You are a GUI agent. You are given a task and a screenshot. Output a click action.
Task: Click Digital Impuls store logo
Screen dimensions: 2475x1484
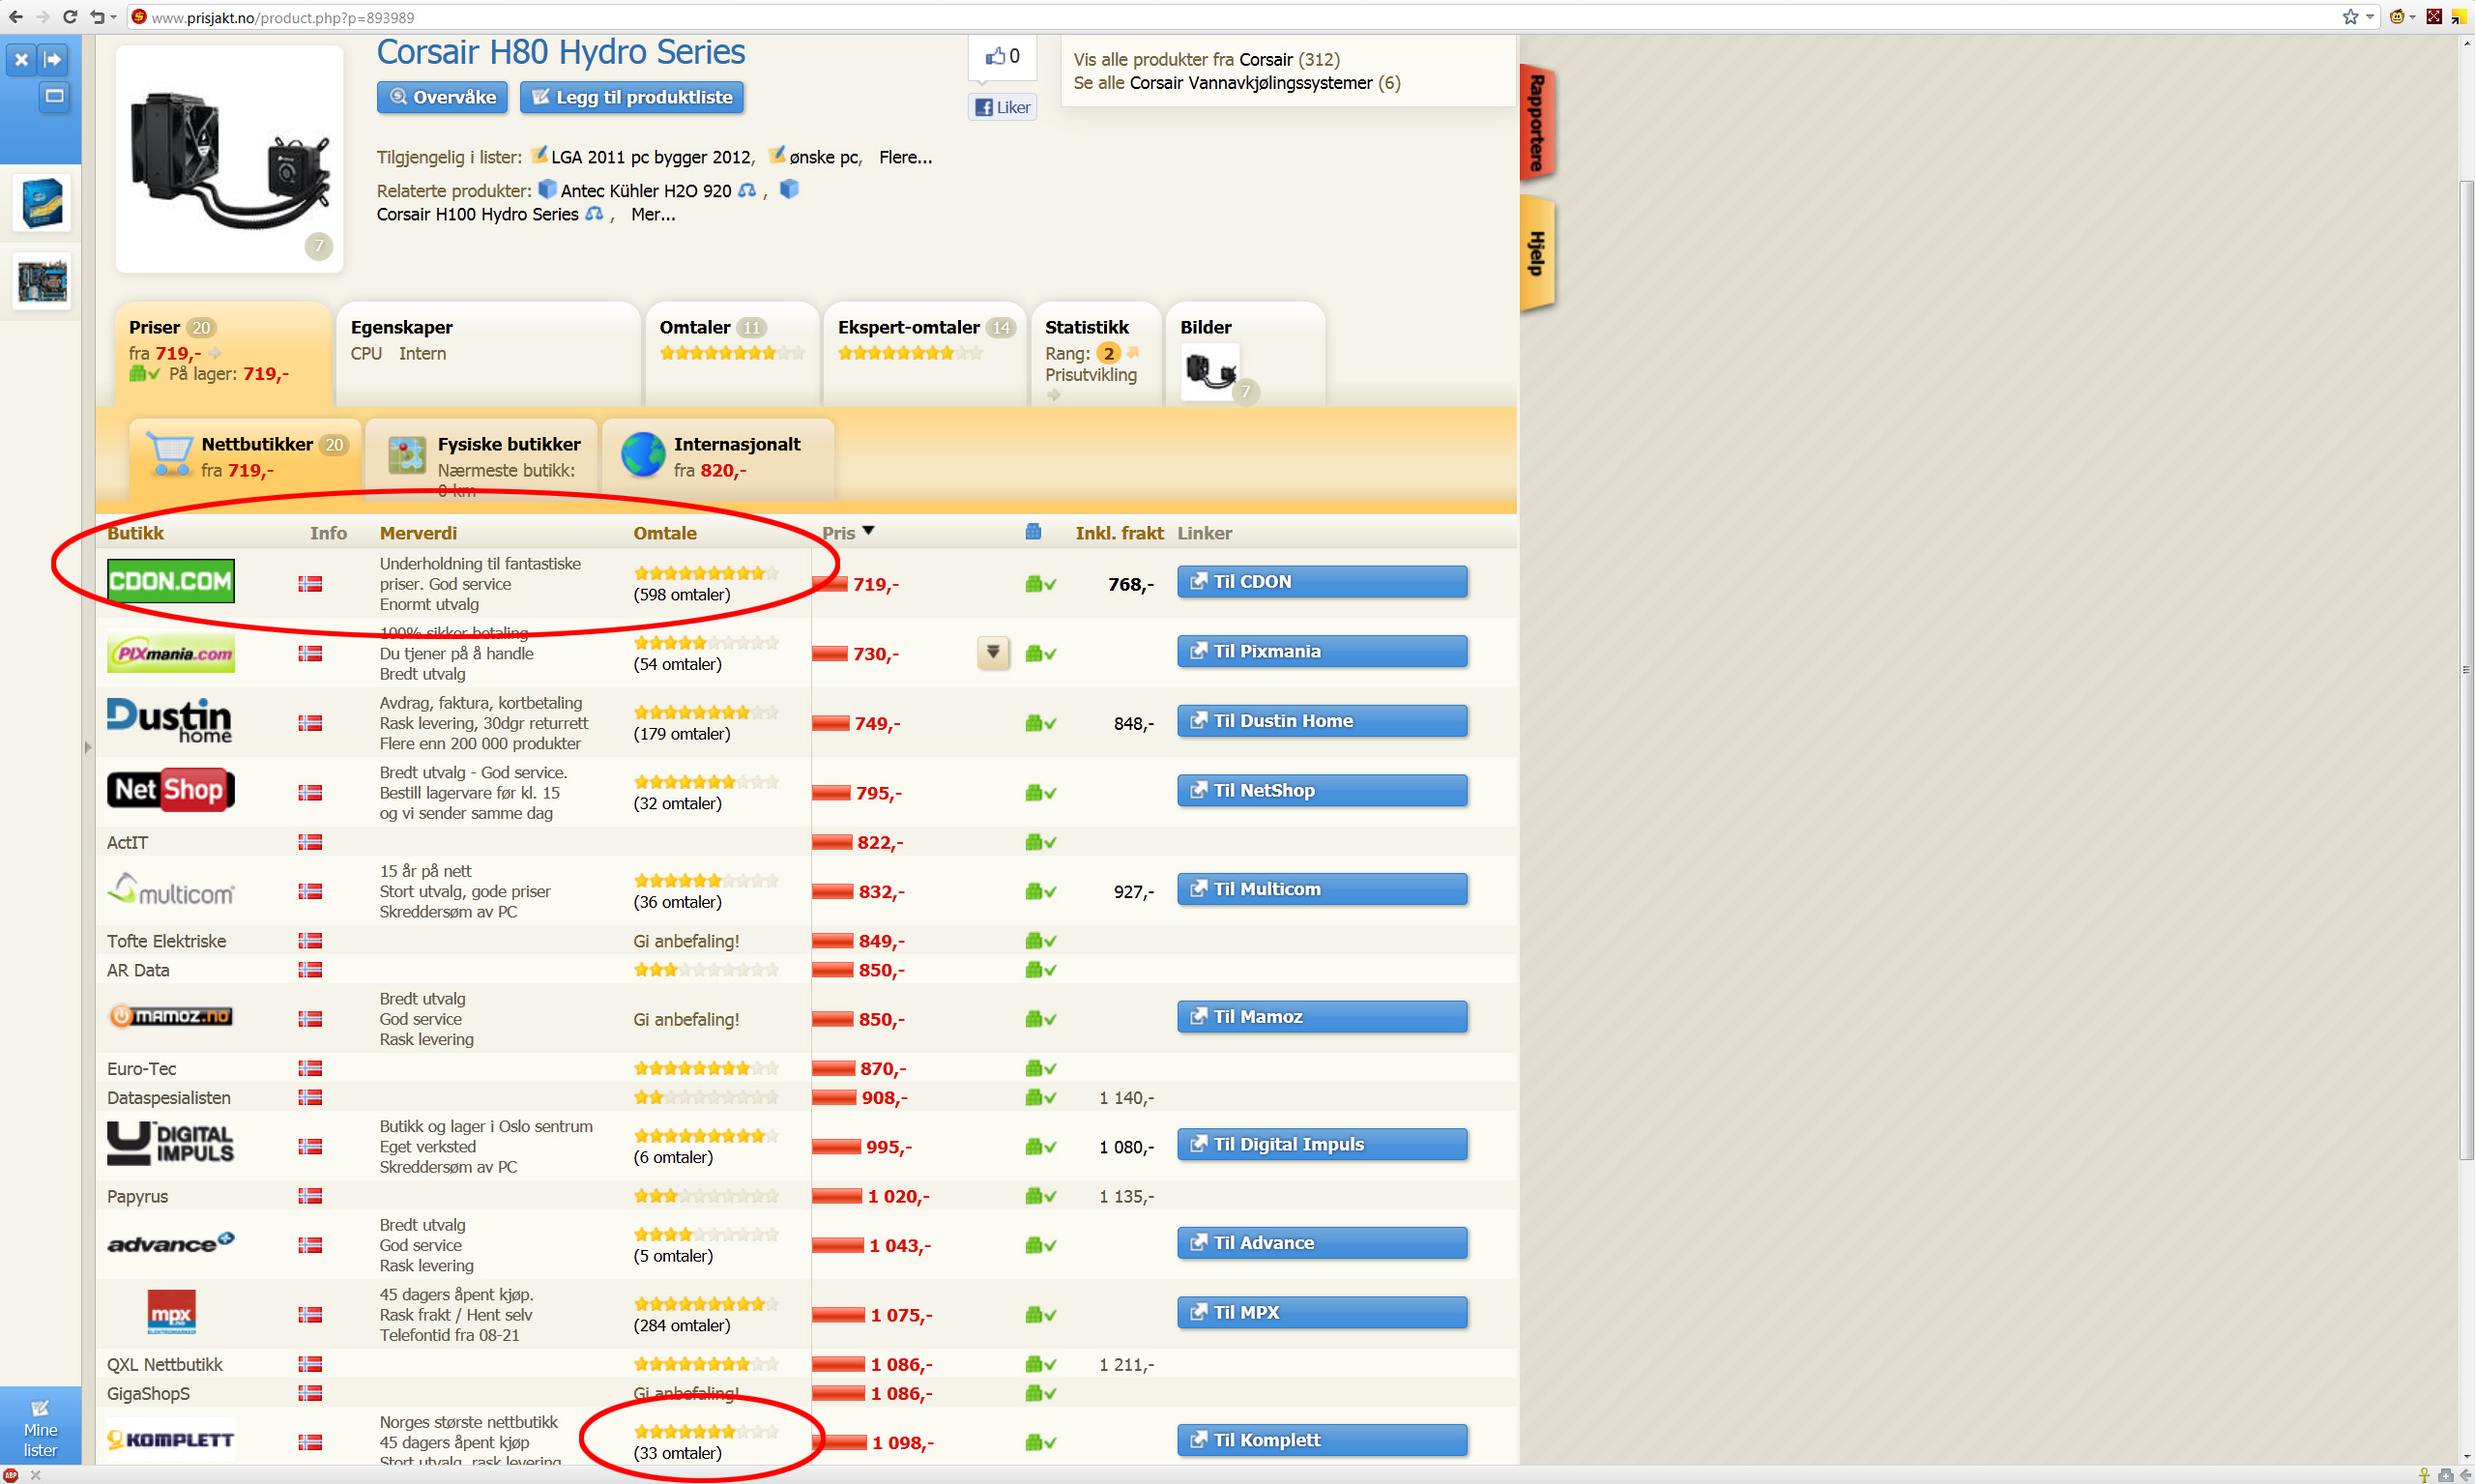tap(171, 1144)
